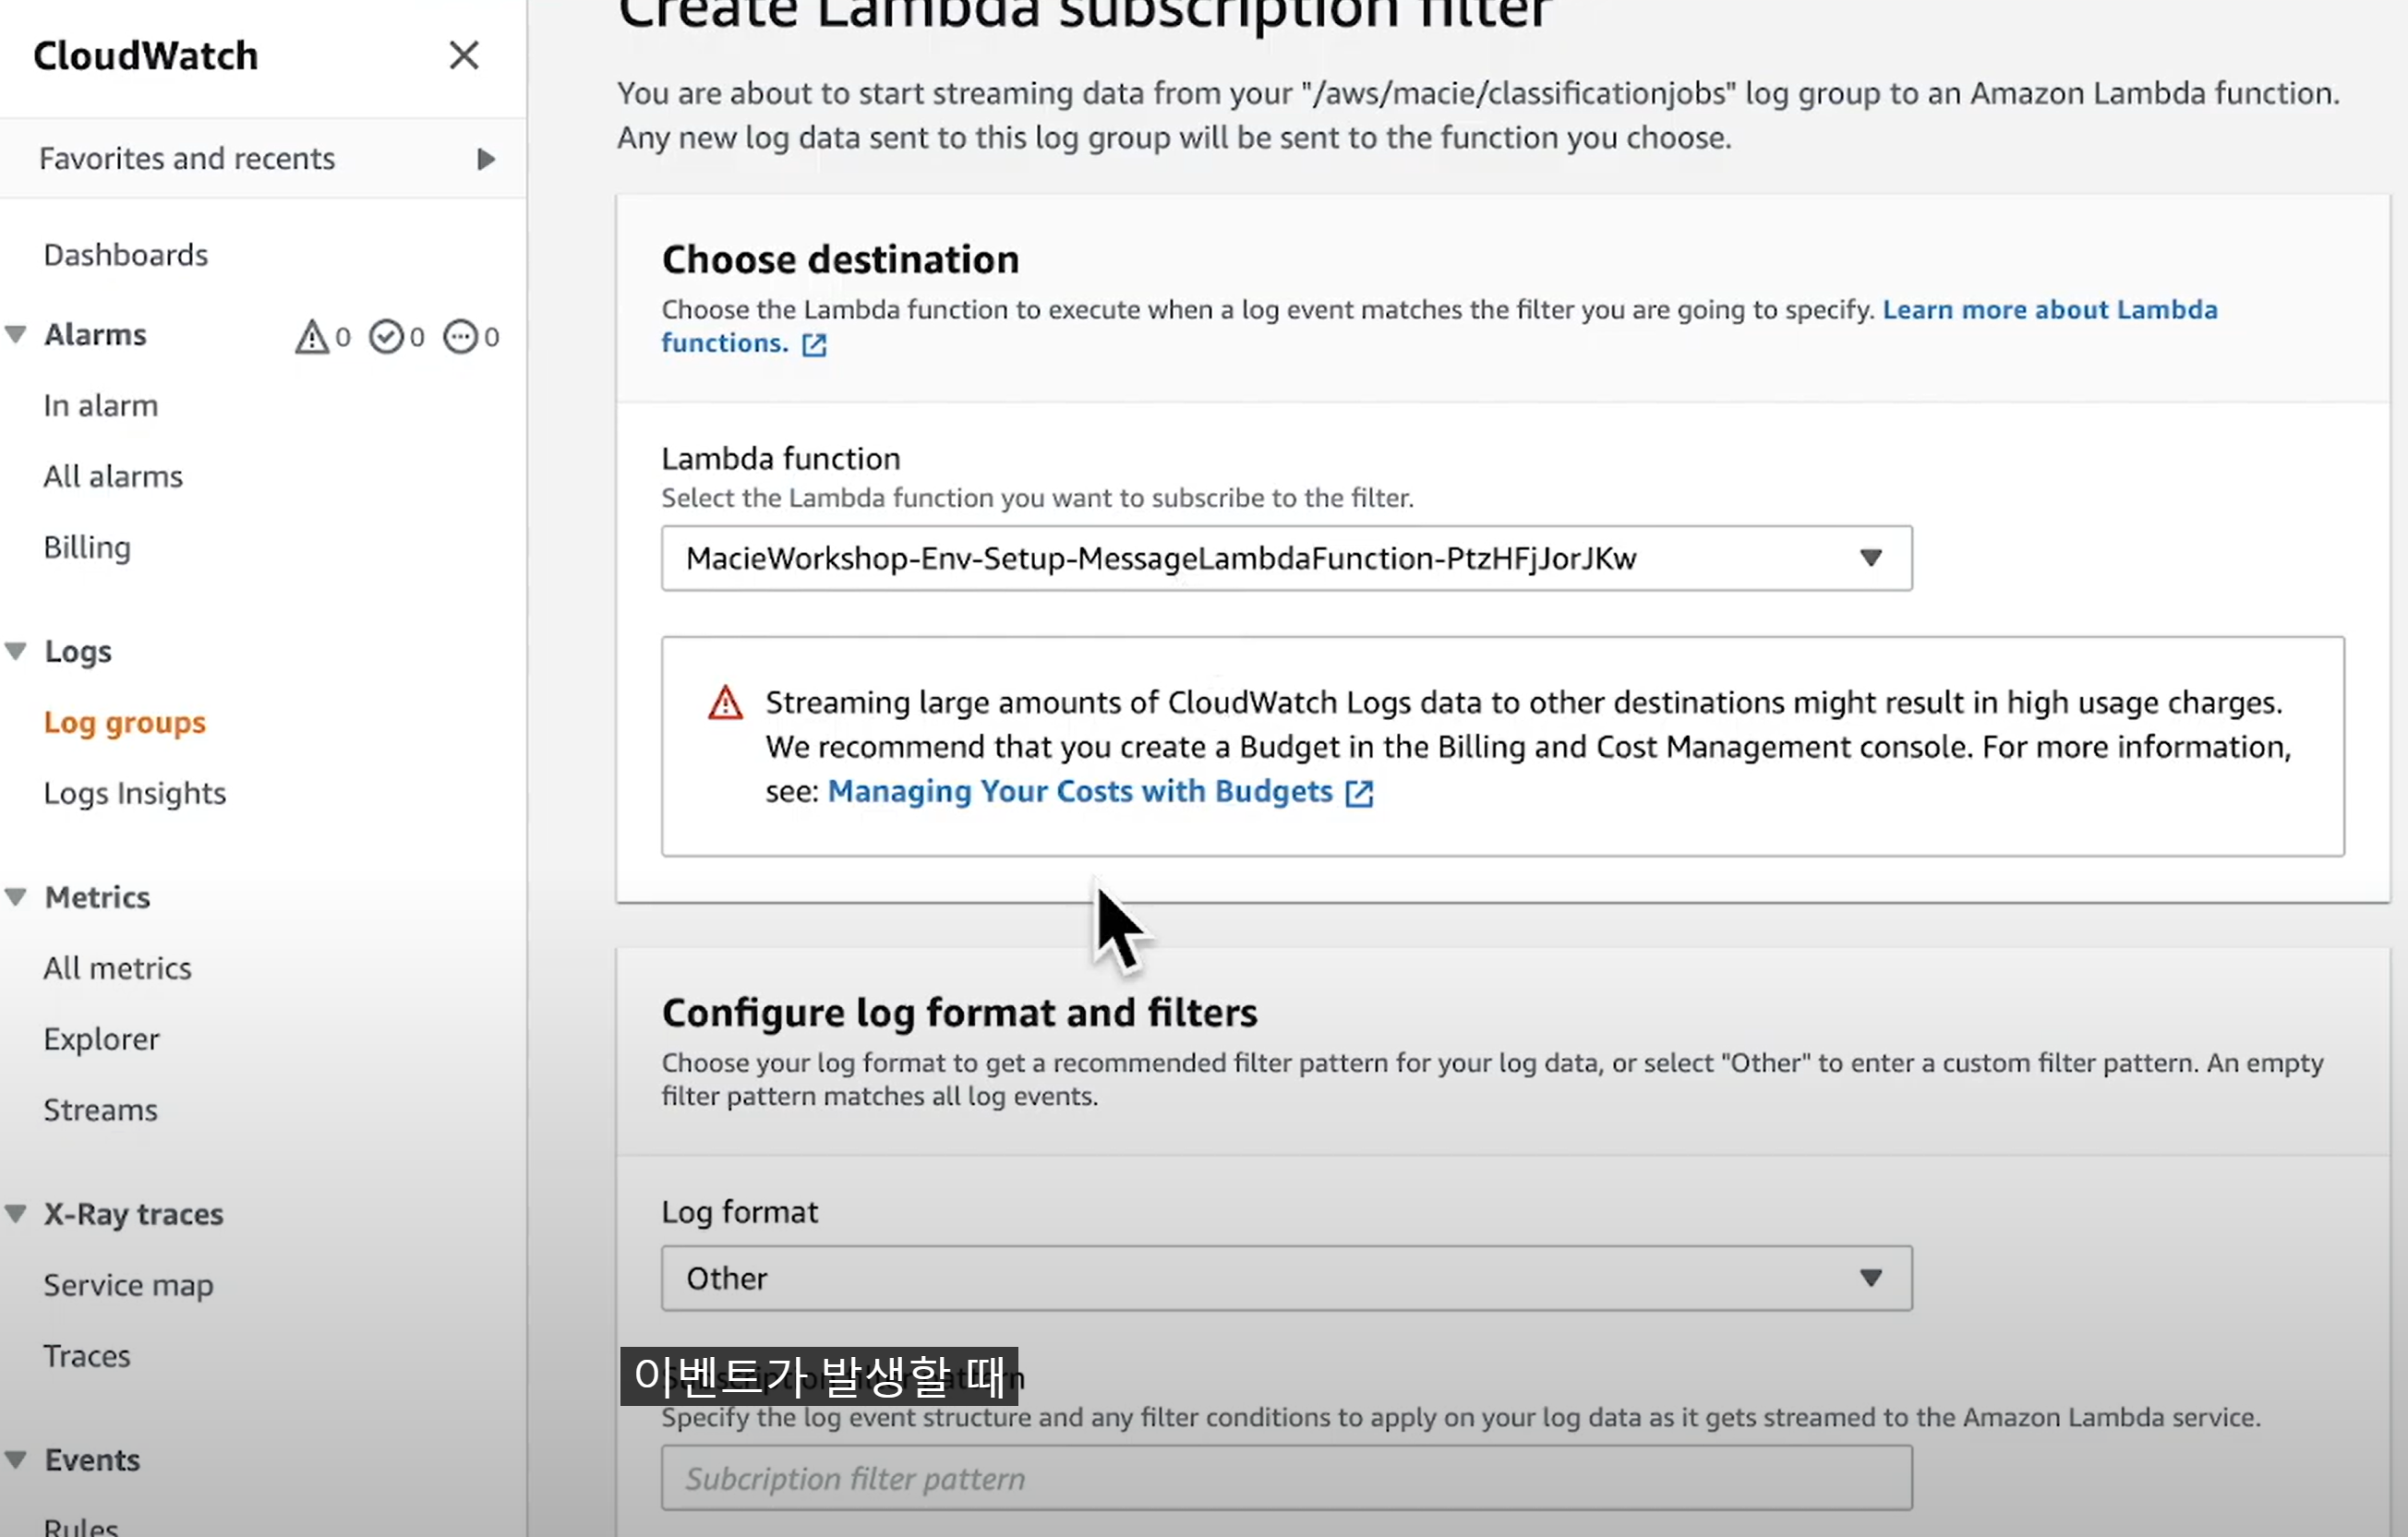2408x1537 pixels.
Task: Go to Dashboards in sidebar
Action: [126, 255]
